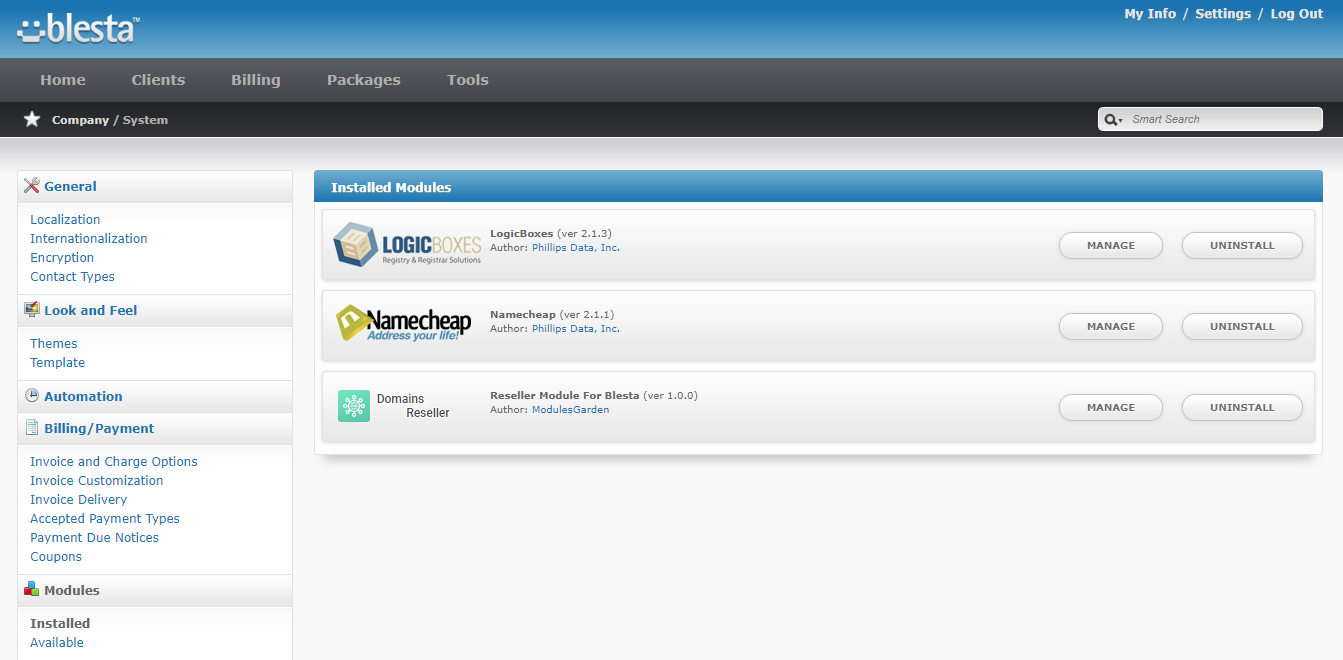1343x660 pixels.
Task: Collapse the Billing/Payment sidebar section
Action: pyautogui.click(x=97, y=428)
